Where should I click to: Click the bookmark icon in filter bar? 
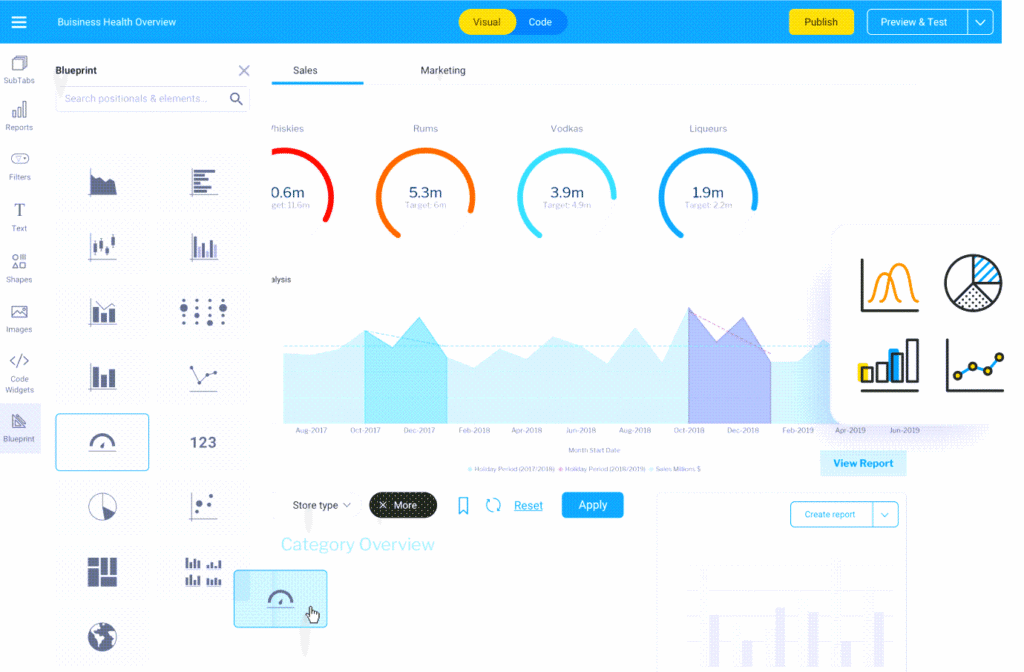[x=463, y=505]
